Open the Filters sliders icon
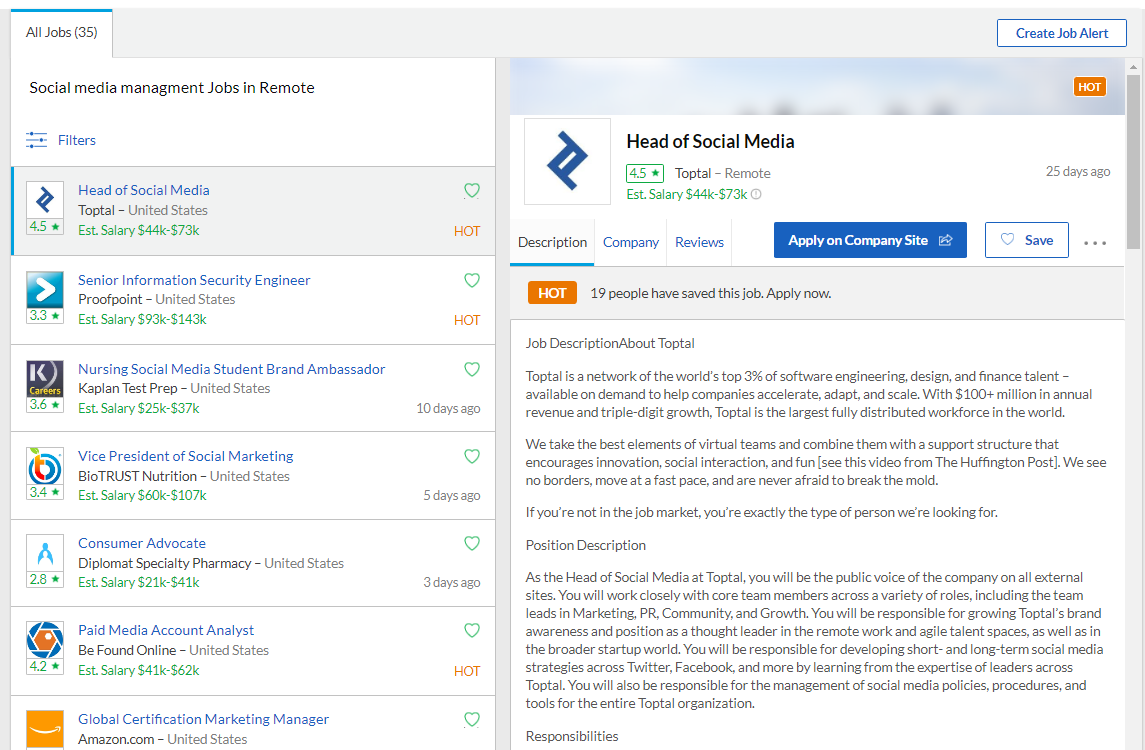This screenshot has height=750, width=1145. tap(36, 140)
